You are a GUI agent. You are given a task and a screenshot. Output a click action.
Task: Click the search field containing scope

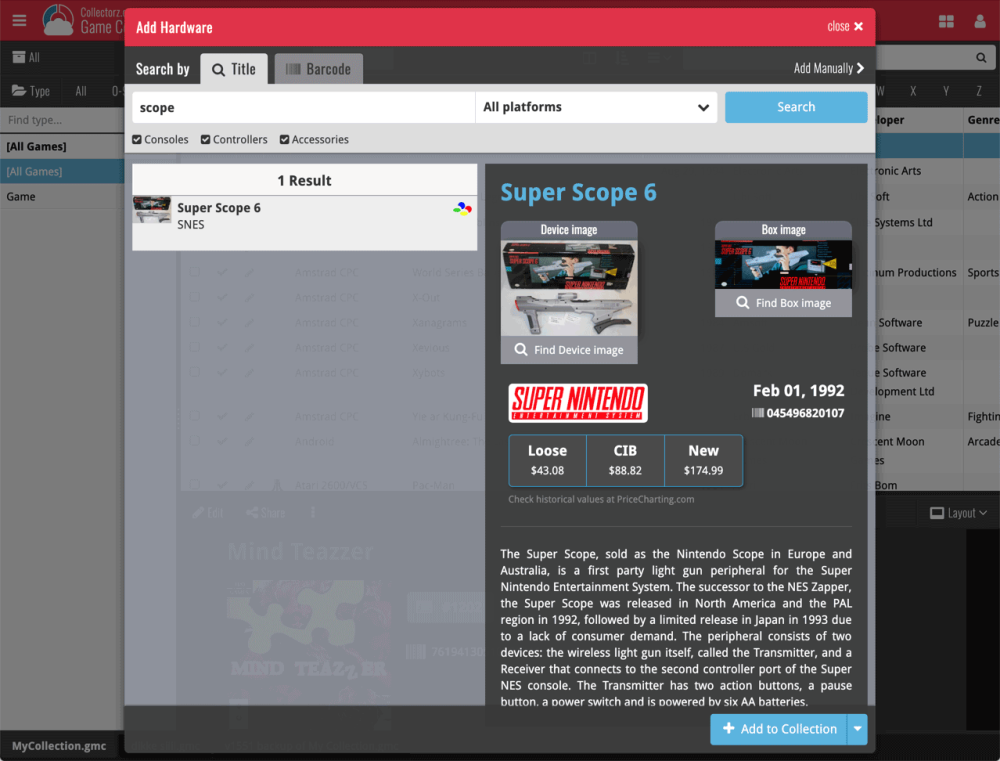click(x=300, y=106)
